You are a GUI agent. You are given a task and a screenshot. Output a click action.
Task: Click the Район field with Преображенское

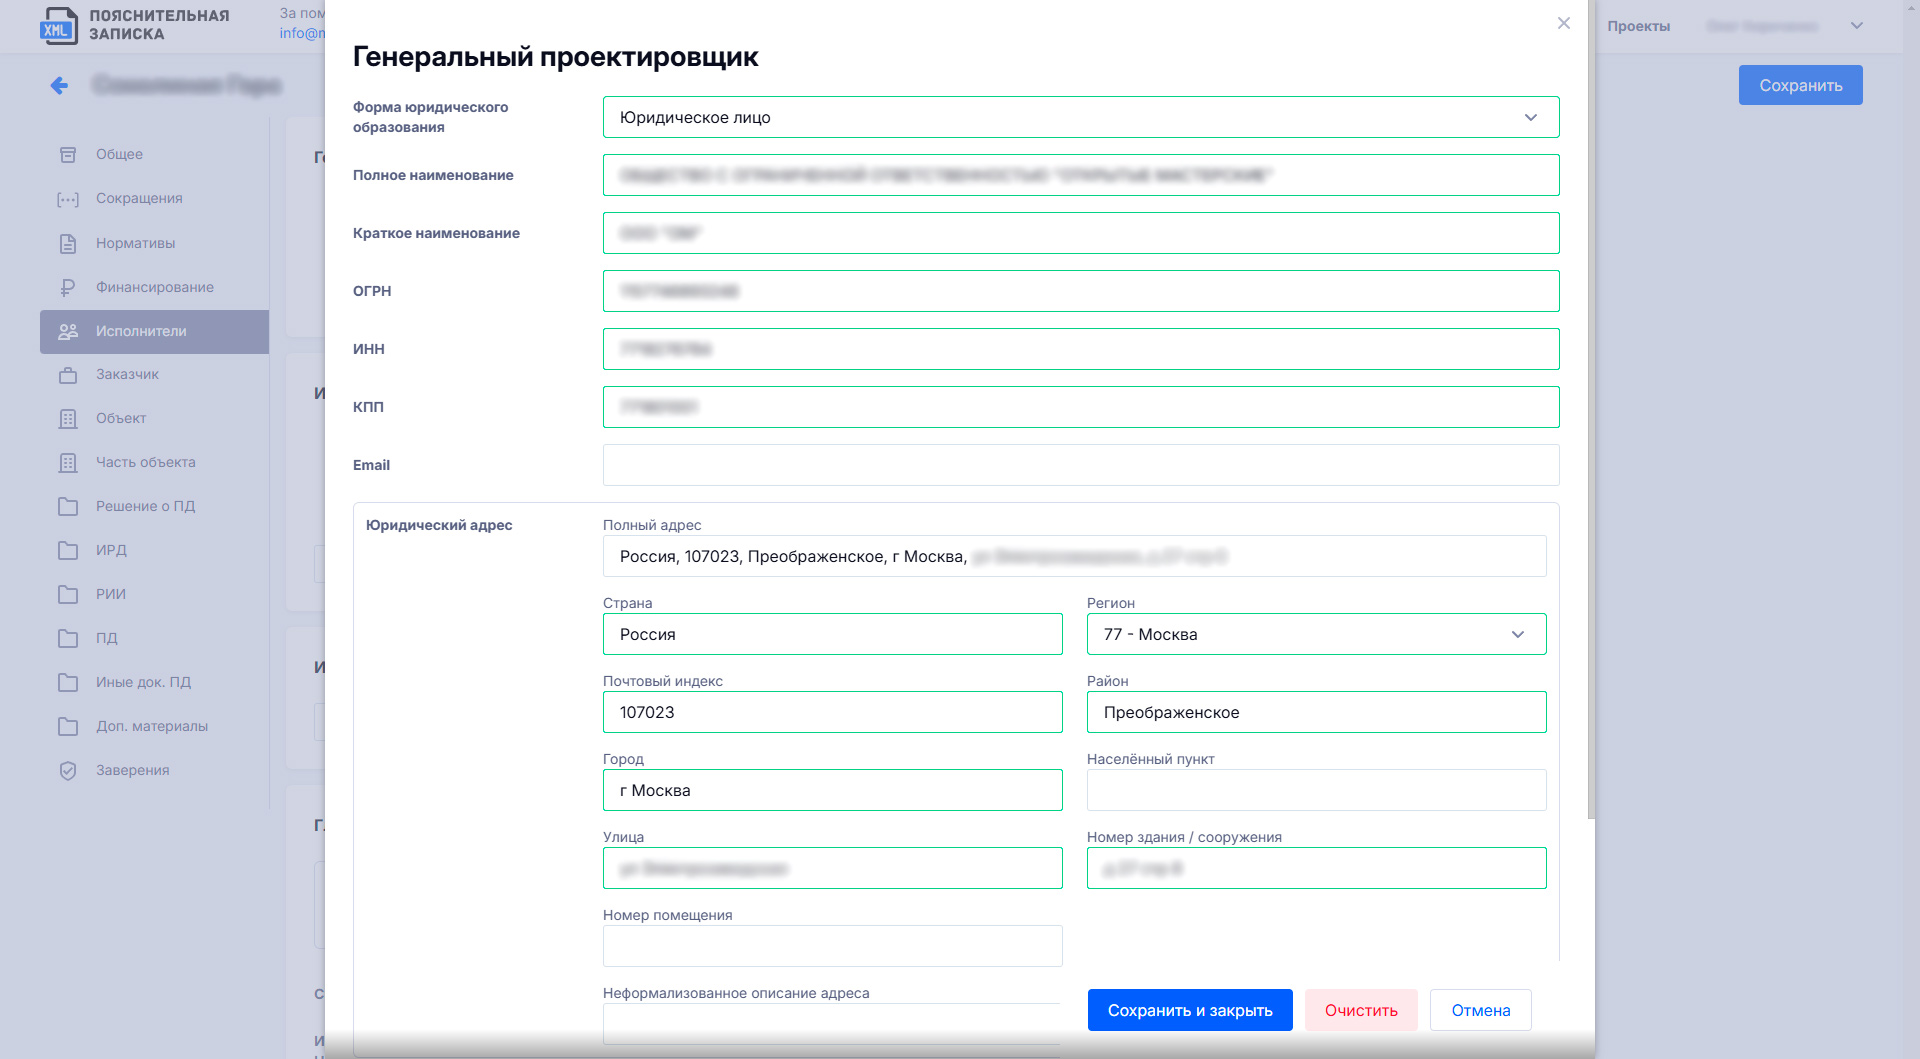pos(1317,712)
